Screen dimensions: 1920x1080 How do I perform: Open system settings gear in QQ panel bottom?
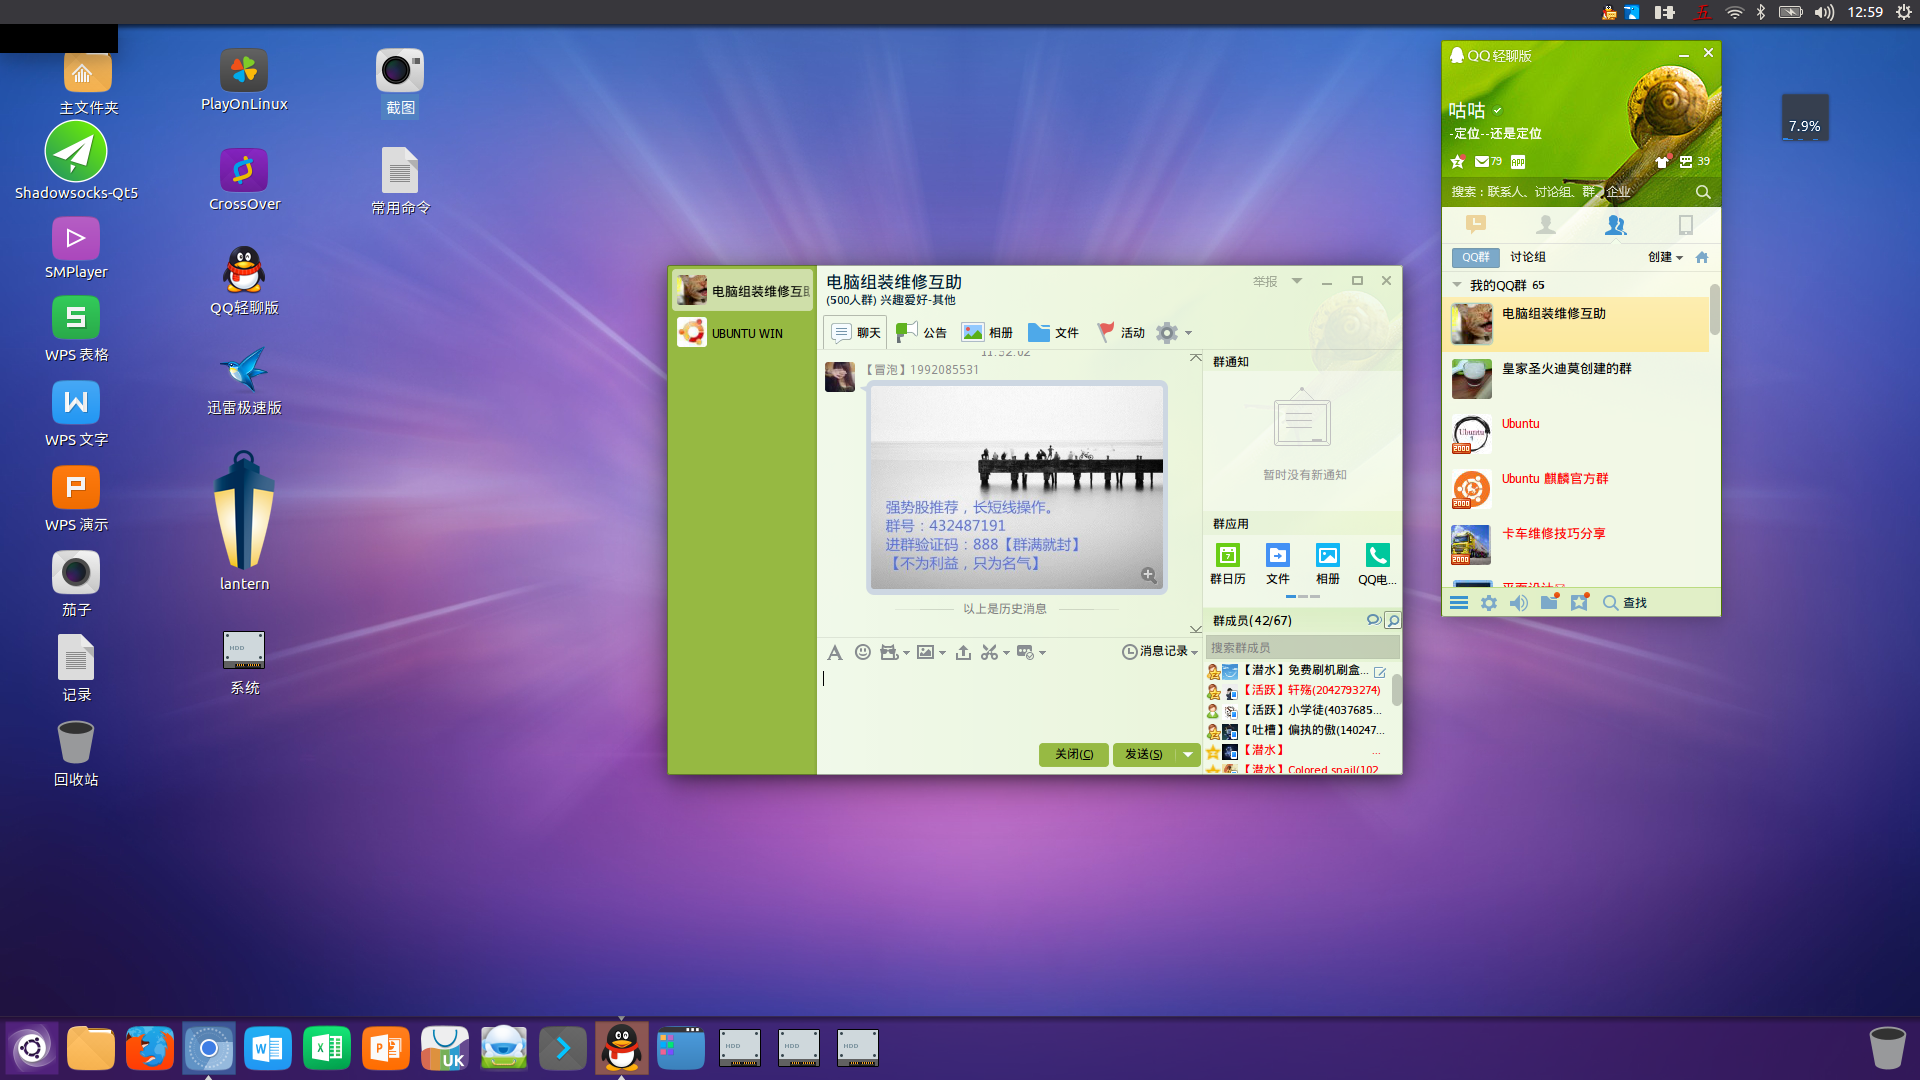1489,602
